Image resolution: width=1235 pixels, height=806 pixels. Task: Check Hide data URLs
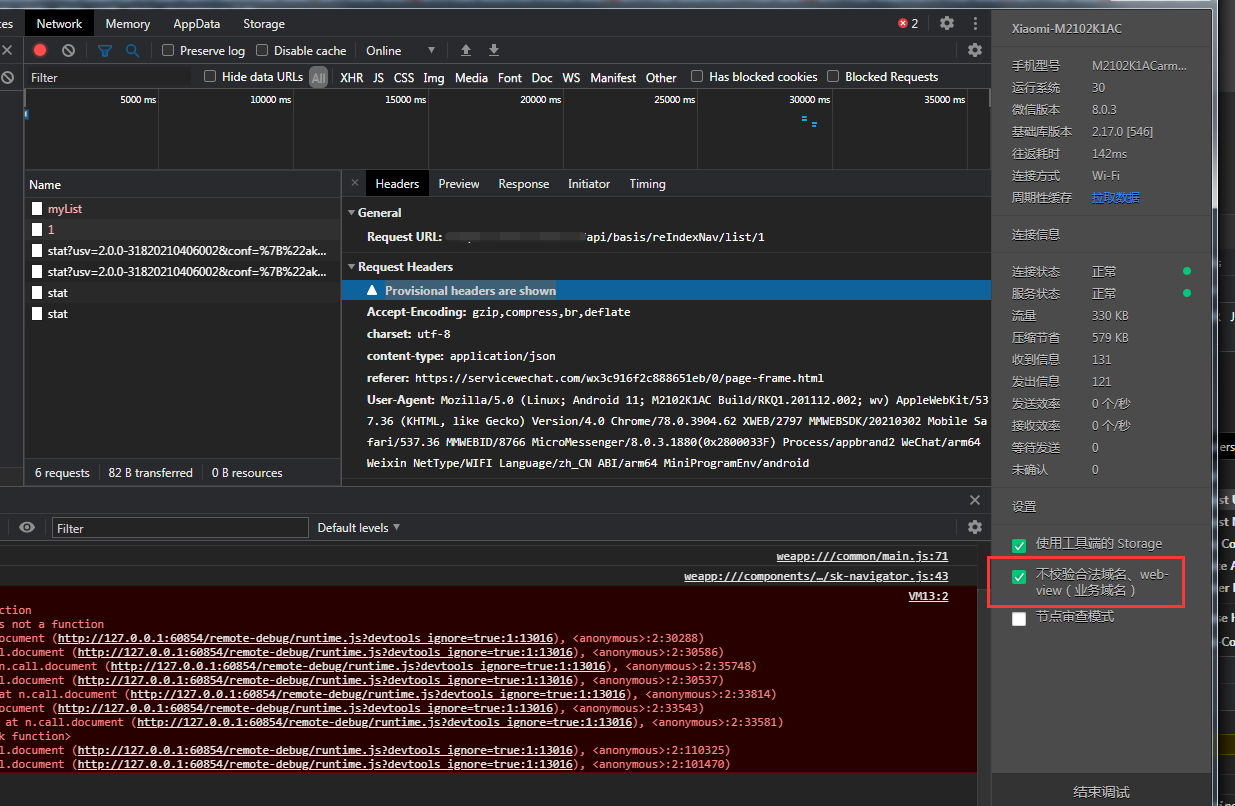tap(210, 76)
